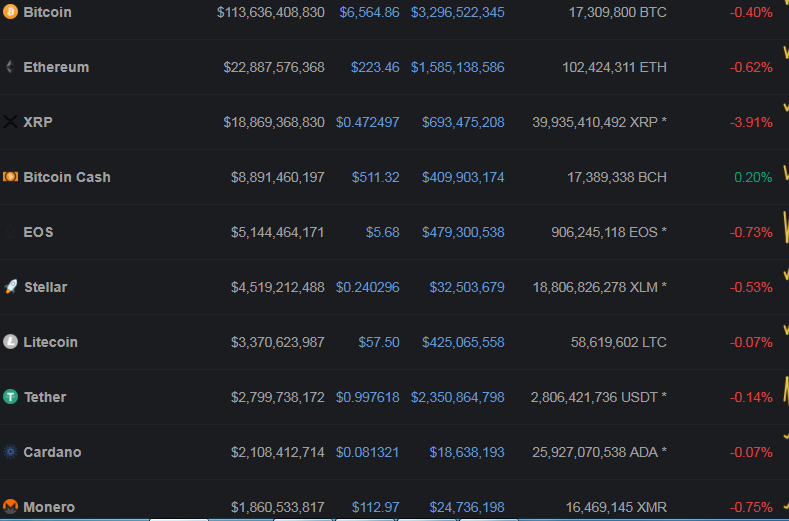789x521 pixels.
Task: Click the XRP cross logo icon
Action: [10, 121]
